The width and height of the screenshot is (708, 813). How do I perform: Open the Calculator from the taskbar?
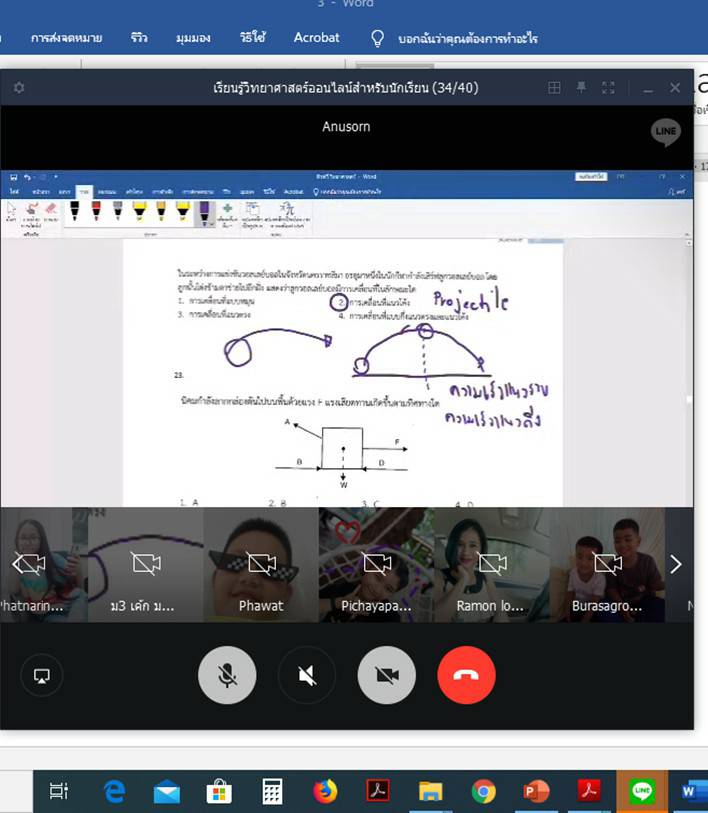pos(272,792)
